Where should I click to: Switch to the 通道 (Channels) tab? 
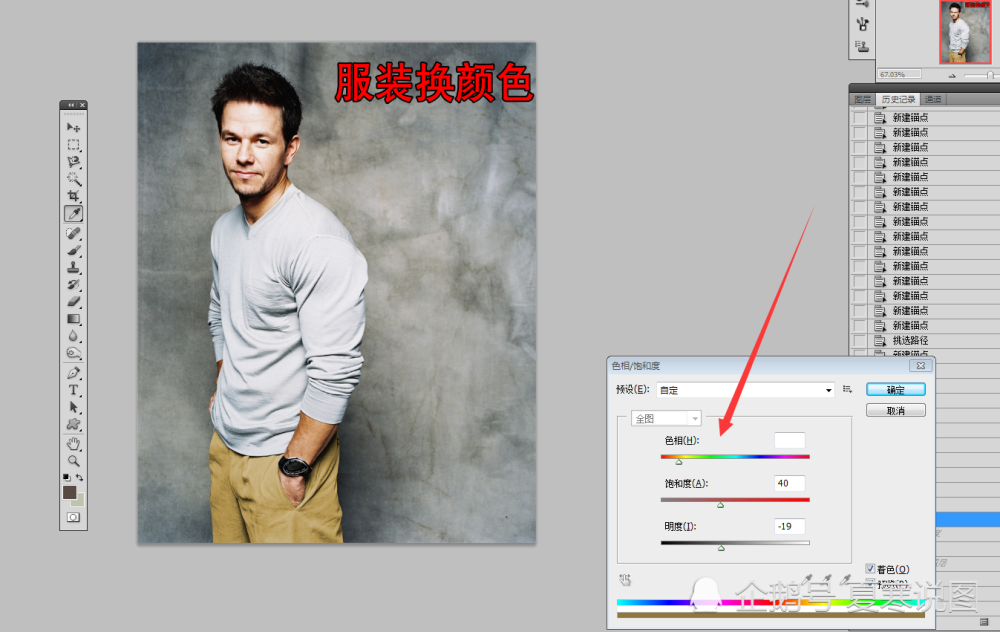[933, 99]
